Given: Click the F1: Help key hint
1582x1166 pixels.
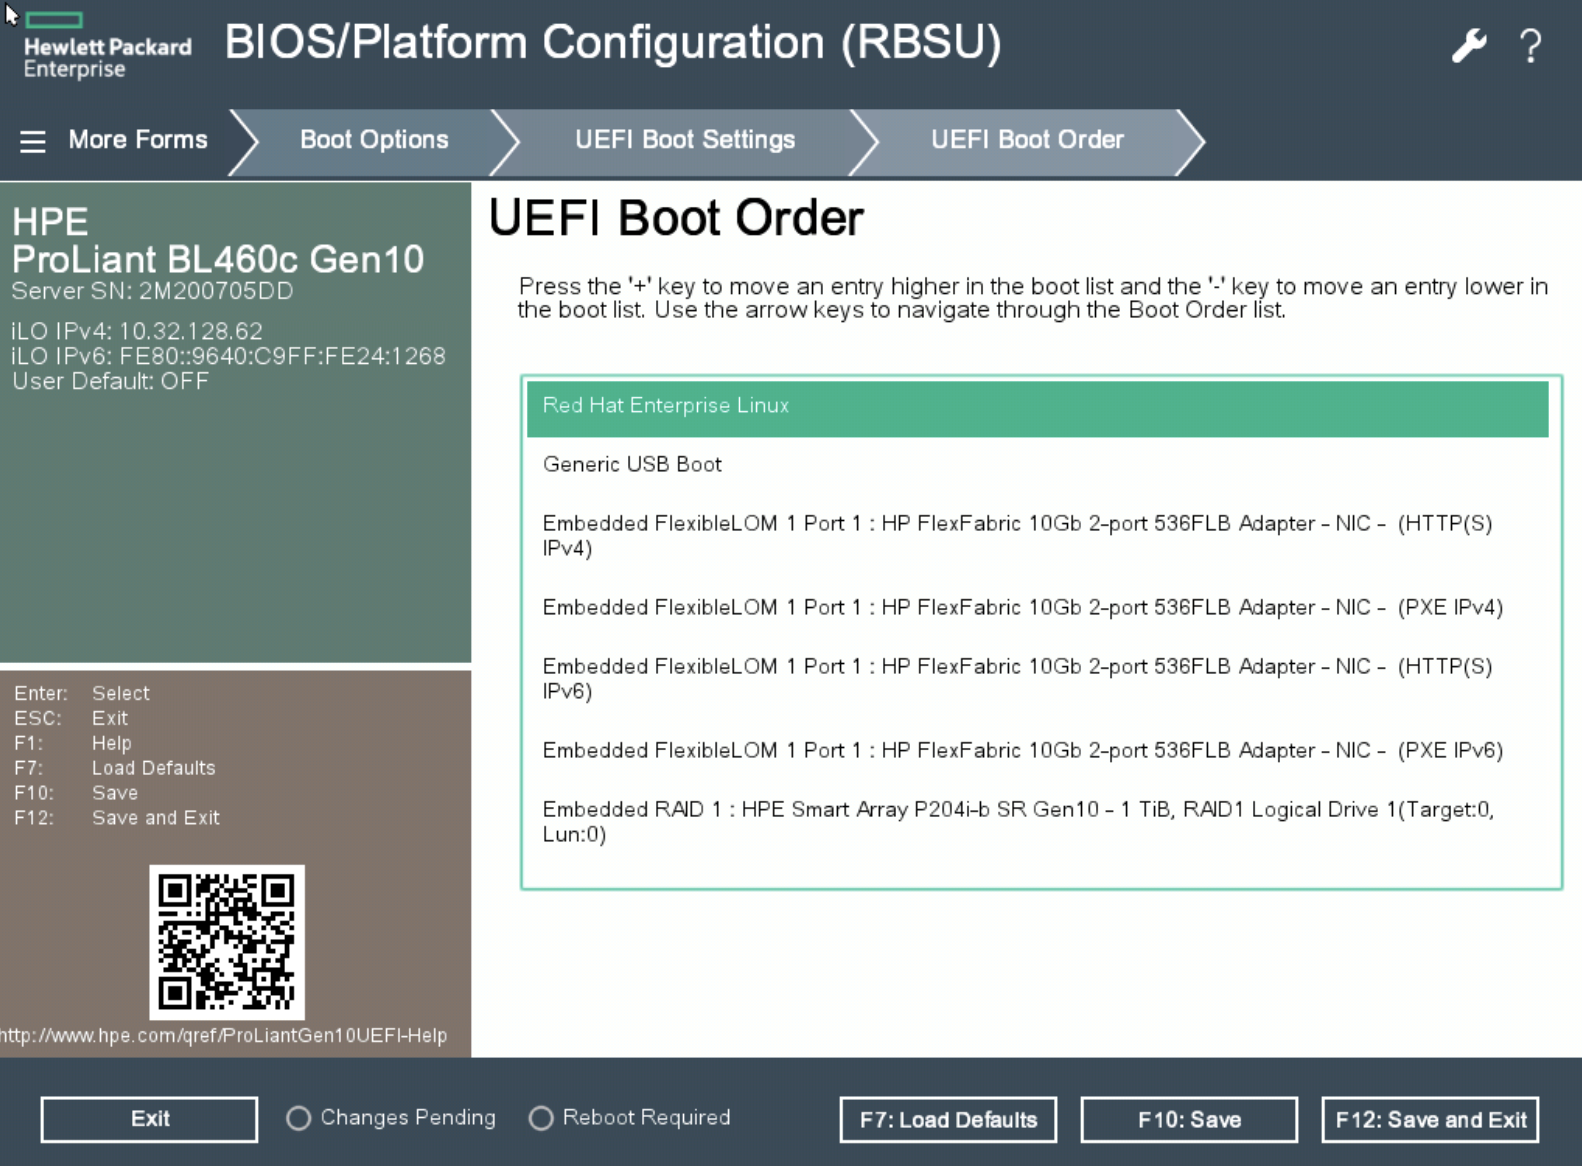Looking at the screenshot, I should (72, 743).
